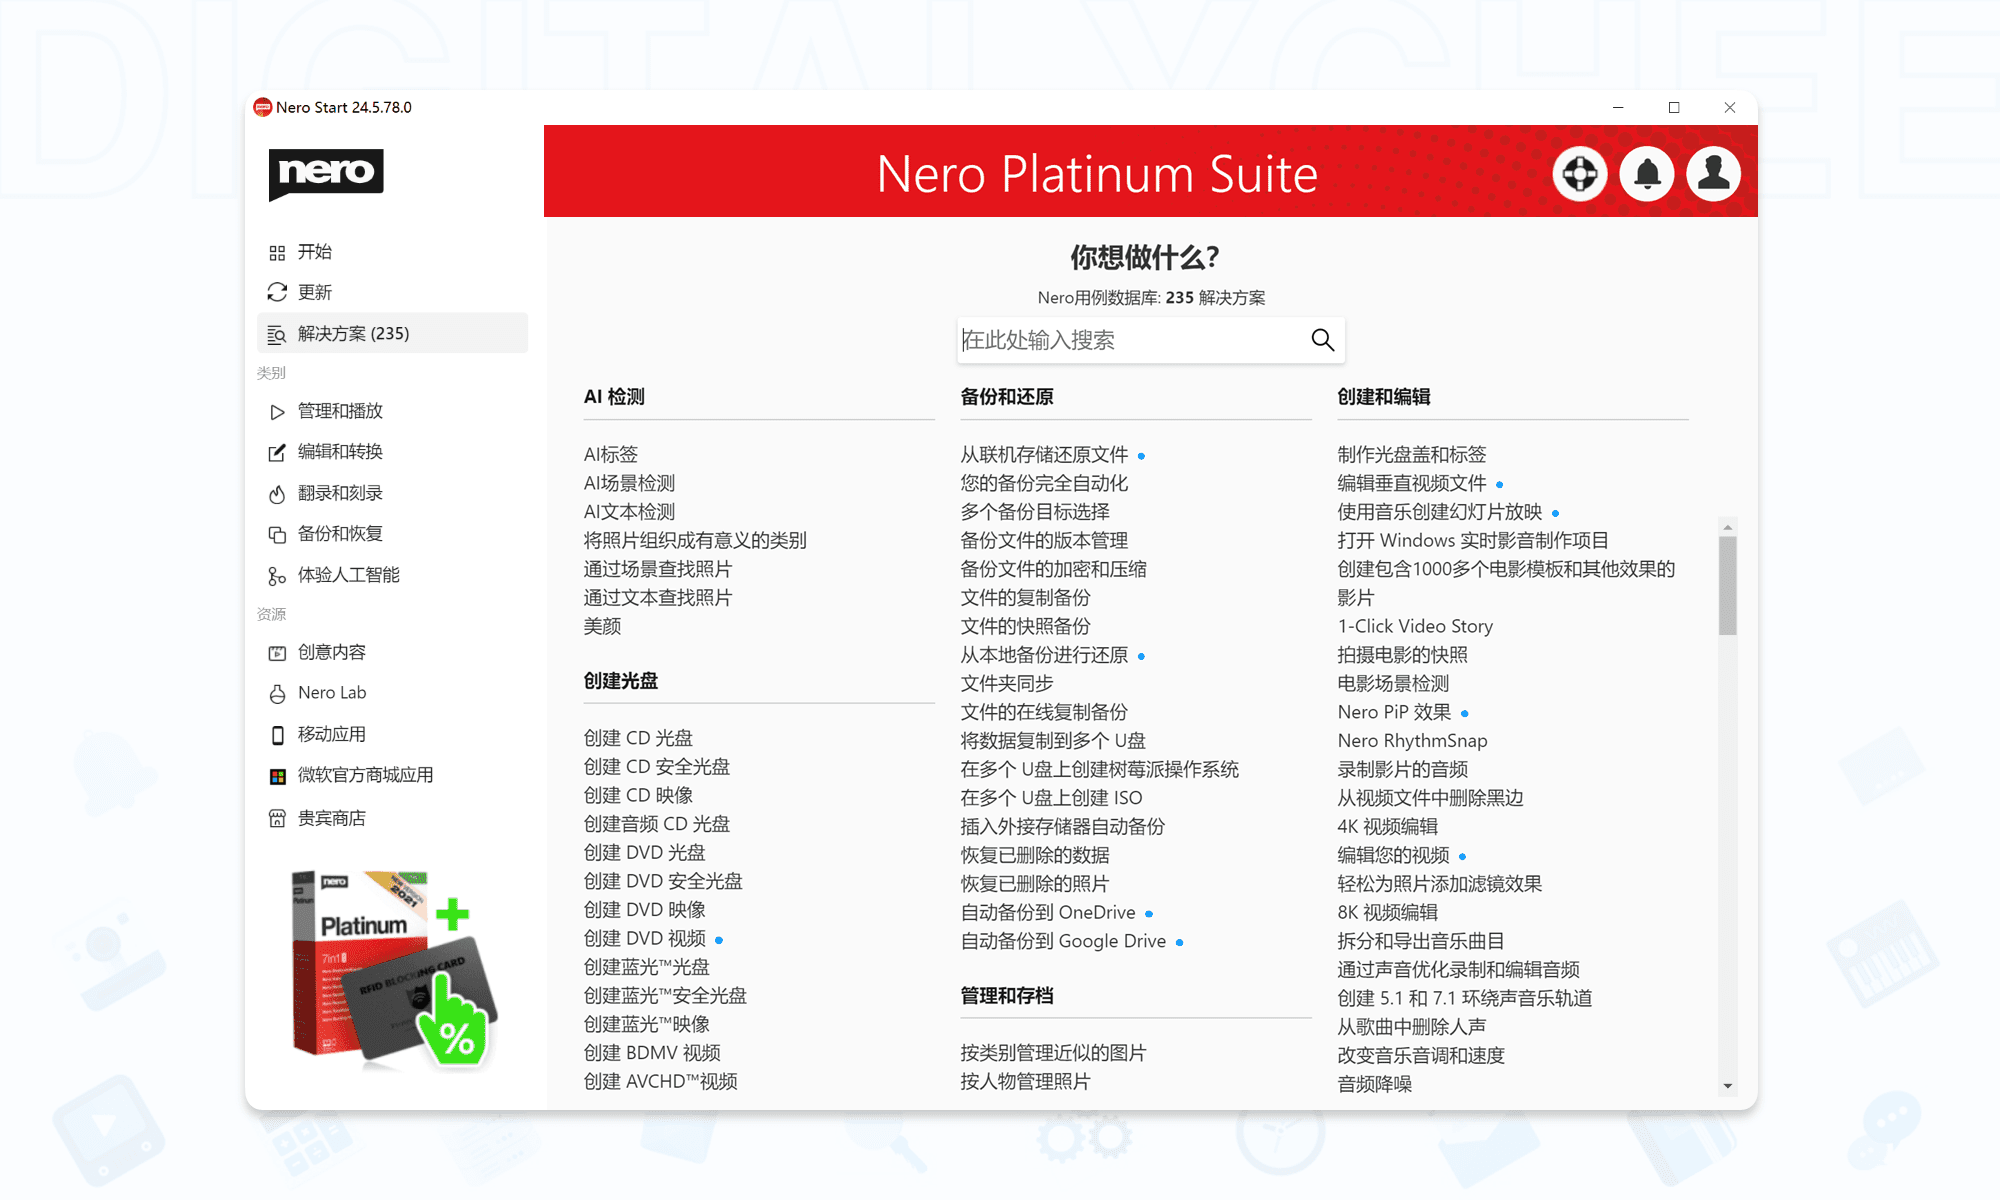This screenshot has width=2000, height=1200.
Task: Open notifications via the bell icon
Action: (1646, 173)
